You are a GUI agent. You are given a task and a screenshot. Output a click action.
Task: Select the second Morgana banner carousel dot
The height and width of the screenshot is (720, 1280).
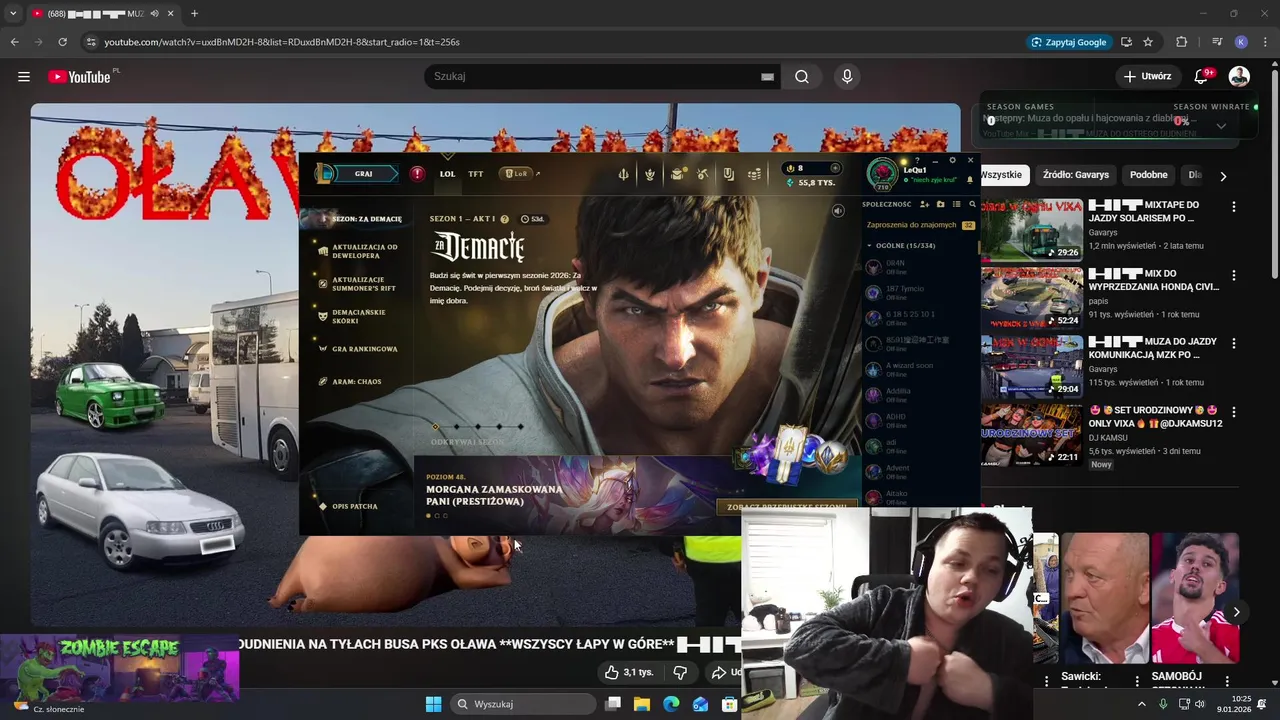pos(437,516)
